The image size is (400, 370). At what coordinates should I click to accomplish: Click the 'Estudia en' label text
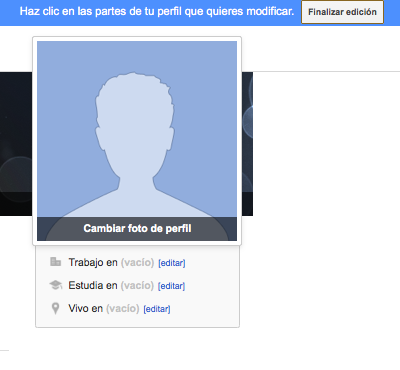coord(93,286)
